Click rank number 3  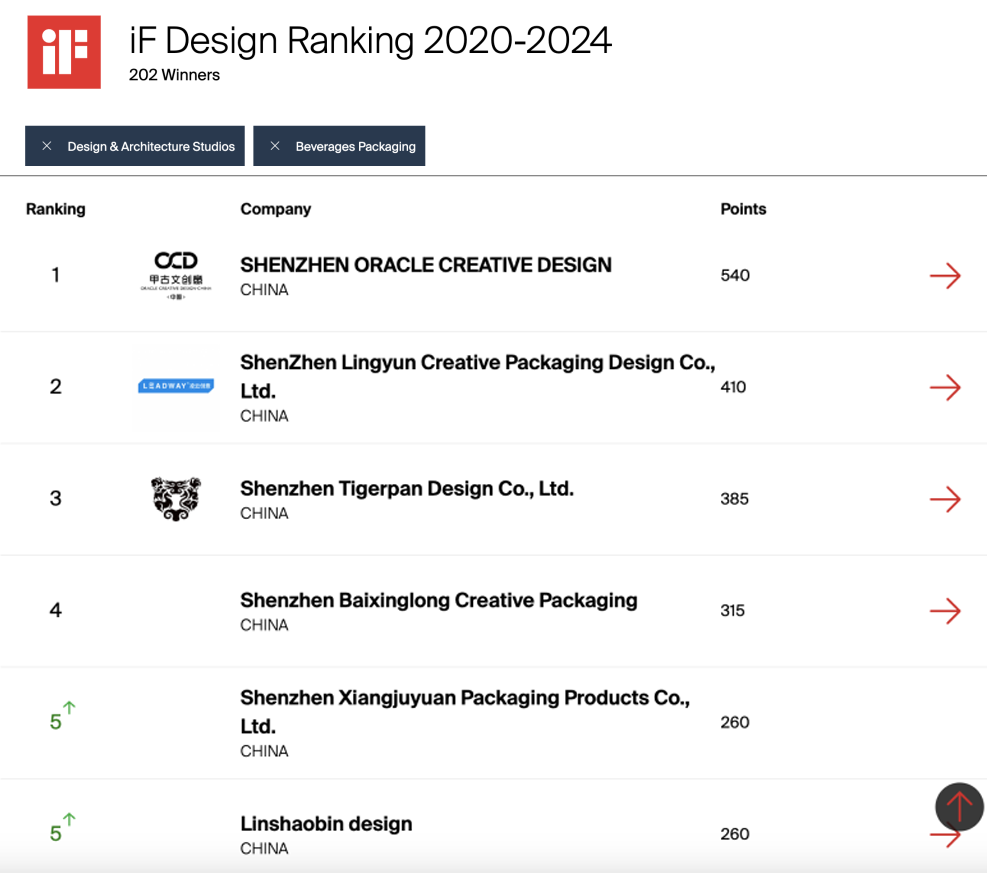[55, 498]
